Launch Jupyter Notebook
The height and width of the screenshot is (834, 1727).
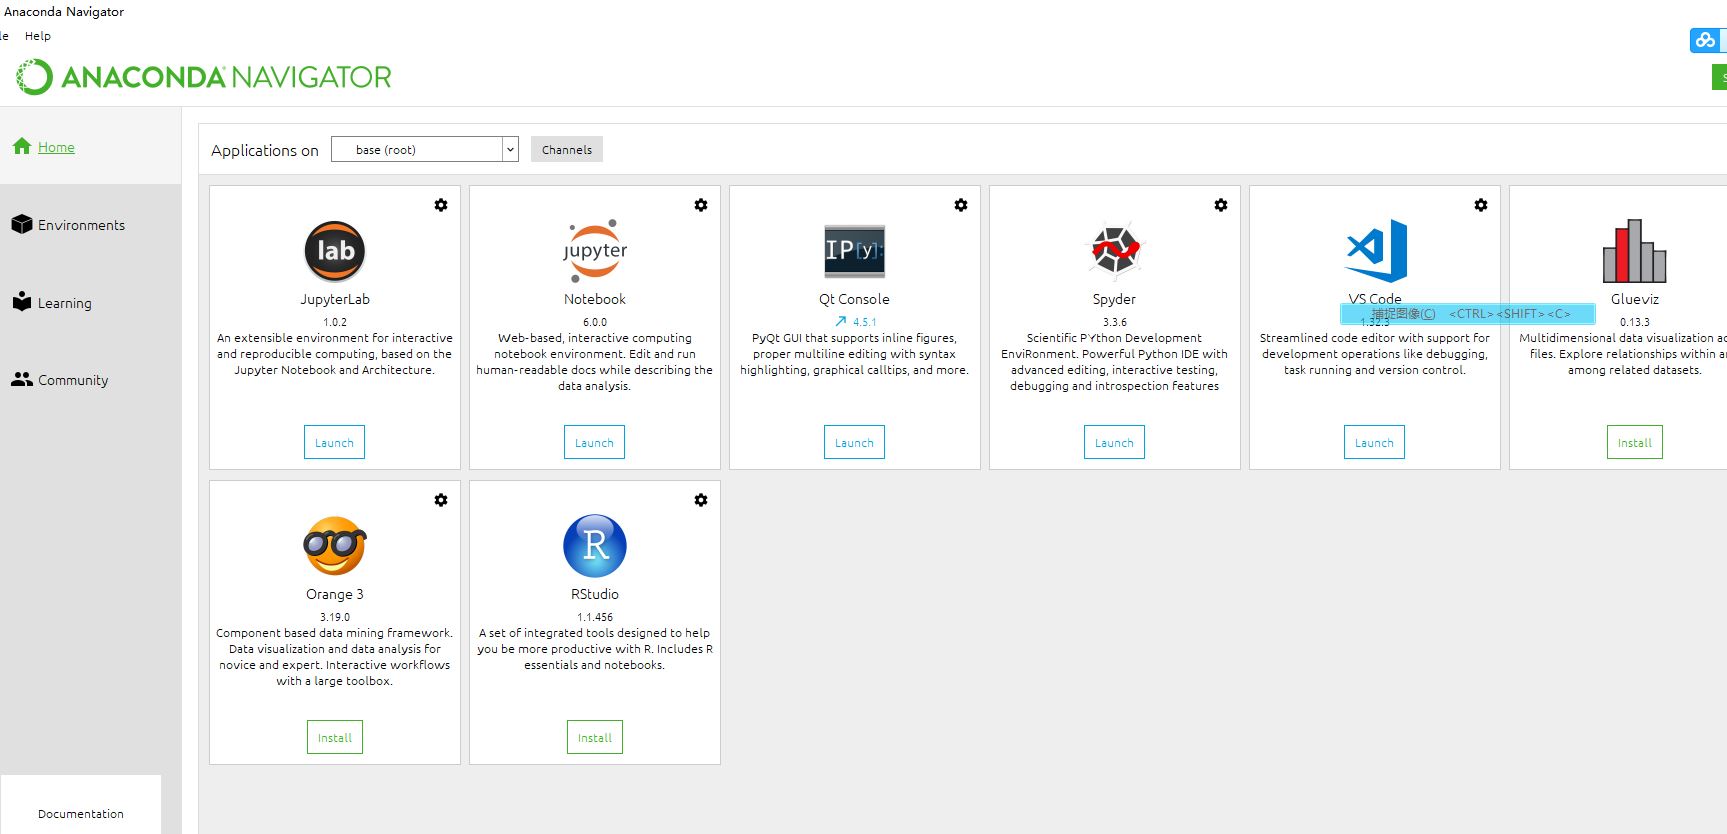click(x=594, y=442)
